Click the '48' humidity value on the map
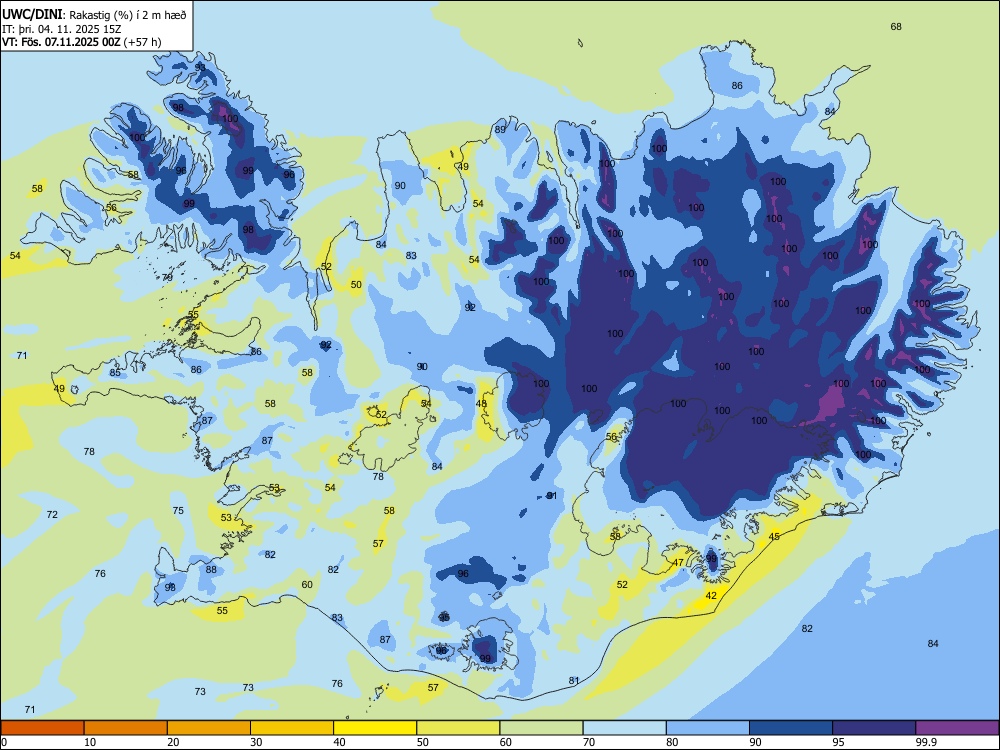 click(x=481, y=404)
